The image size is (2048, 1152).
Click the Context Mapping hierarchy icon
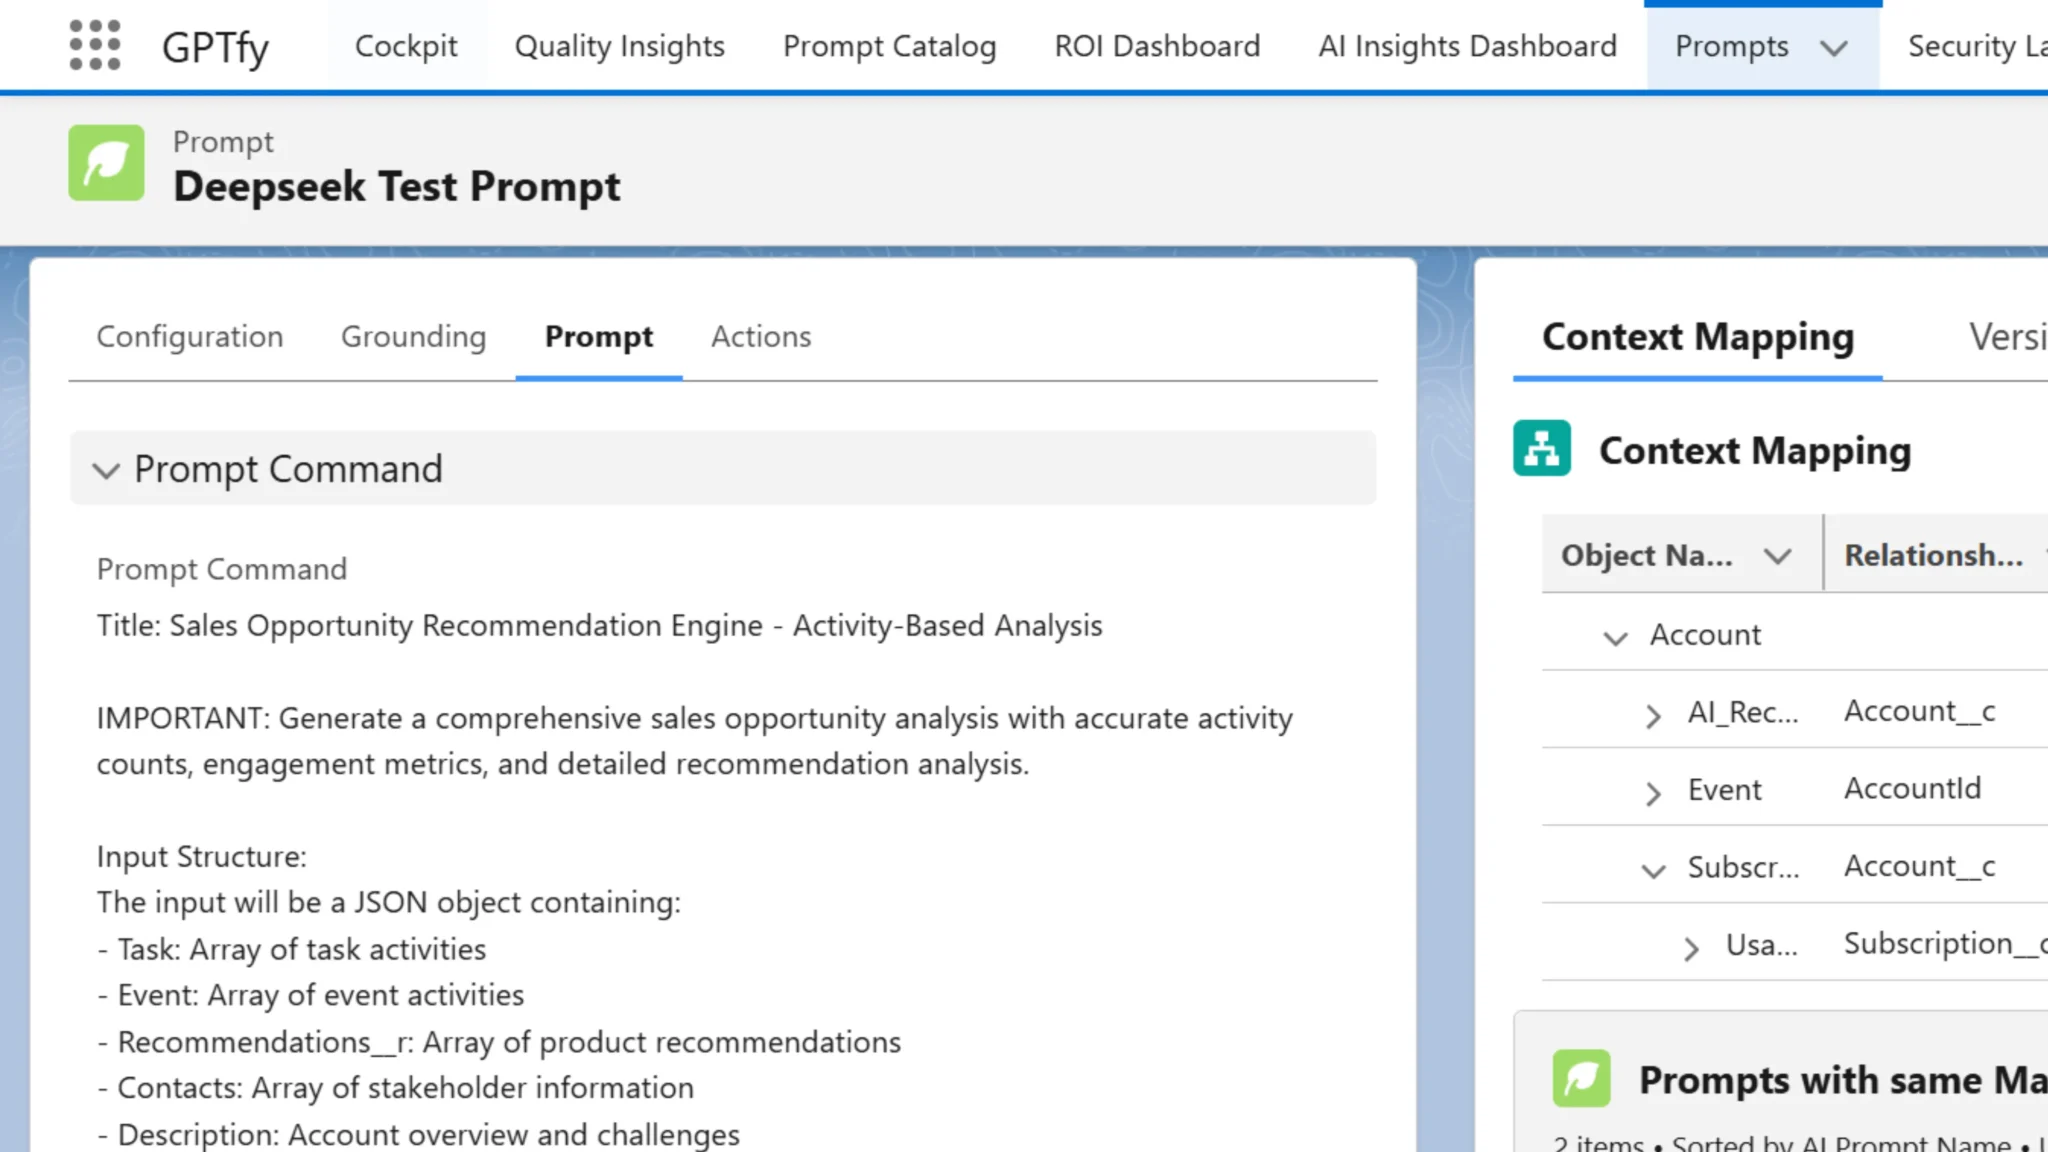[x=1542, y=449]
